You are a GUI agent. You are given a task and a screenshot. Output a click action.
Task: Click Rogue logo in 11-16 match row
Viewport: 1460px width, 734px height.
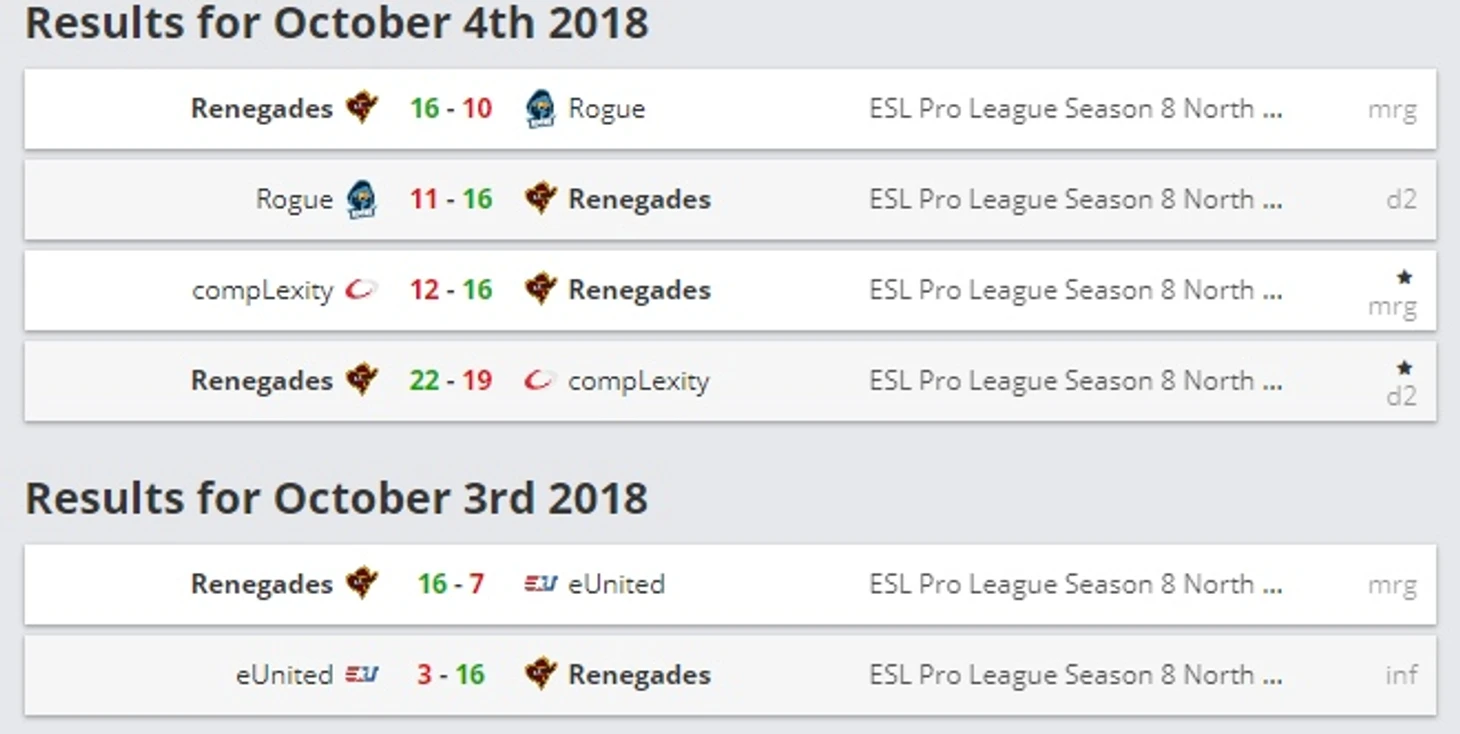tap(361, 199)
